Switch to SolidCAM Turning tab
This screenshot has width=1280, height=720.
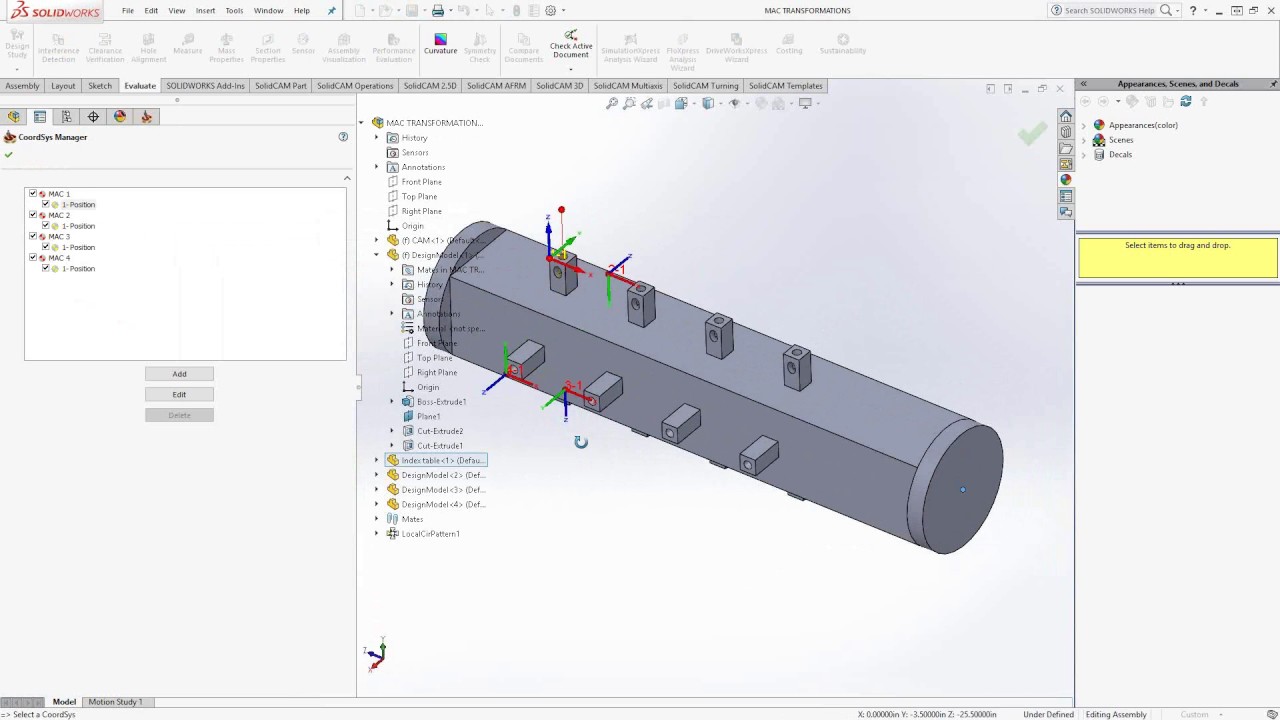click(705, 86)
